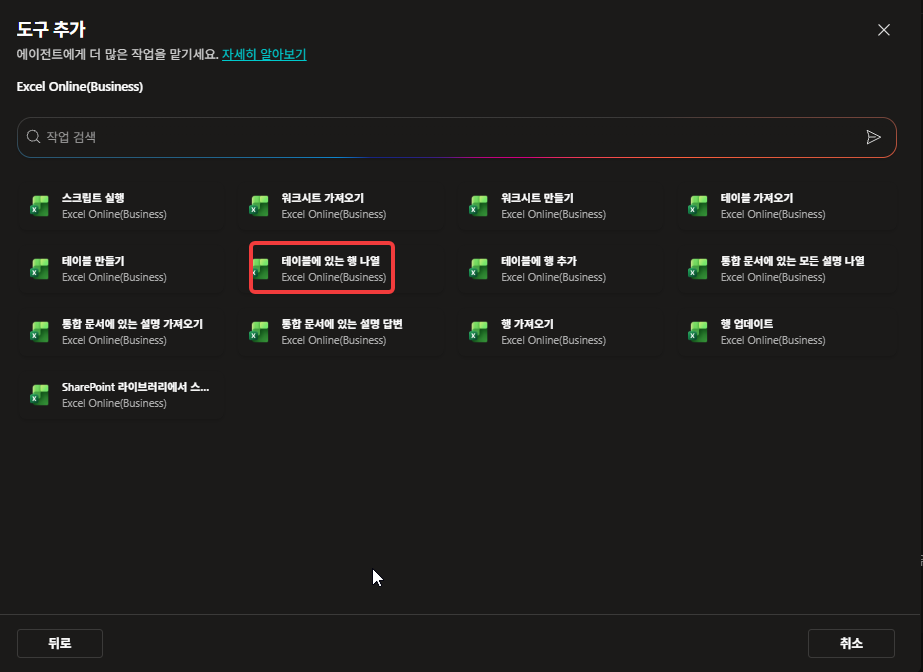Select 통합 문서에 있는 설명 가져오기 title
The height and width of the screenshot is (672, 923).
click(x=132, y=324)
